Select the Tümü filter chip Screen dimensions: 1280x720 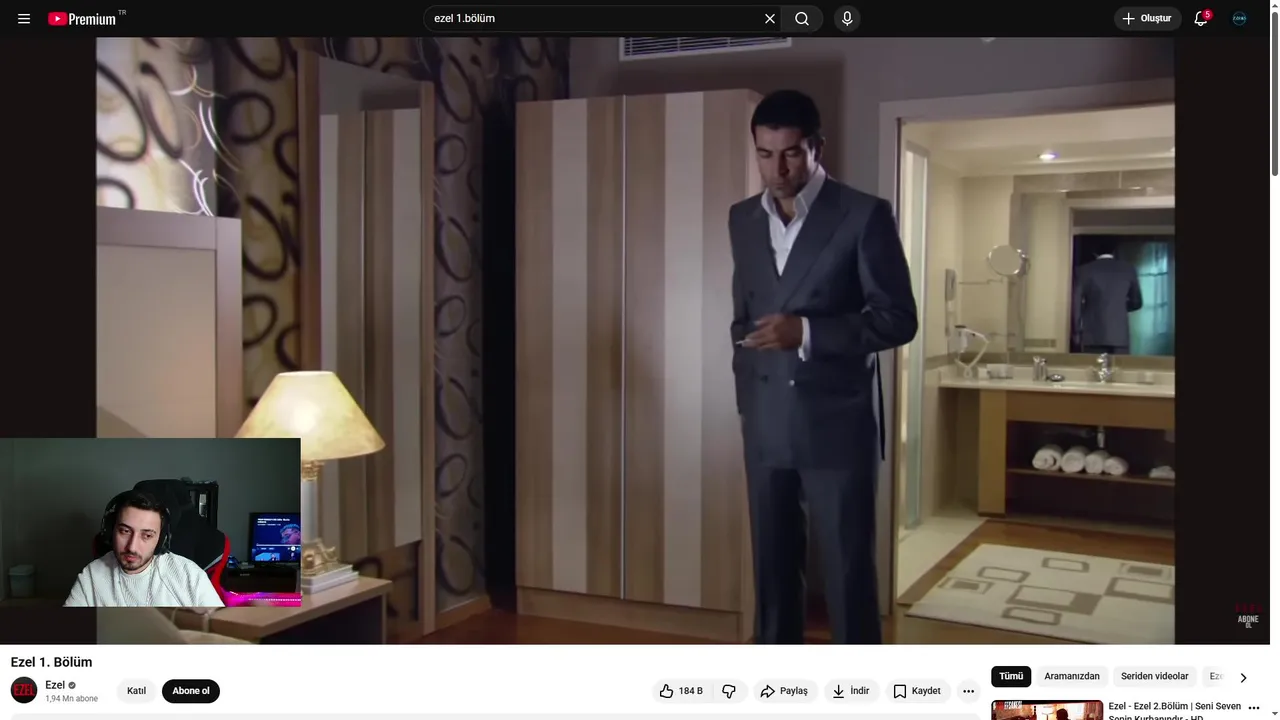(1011, 677)
